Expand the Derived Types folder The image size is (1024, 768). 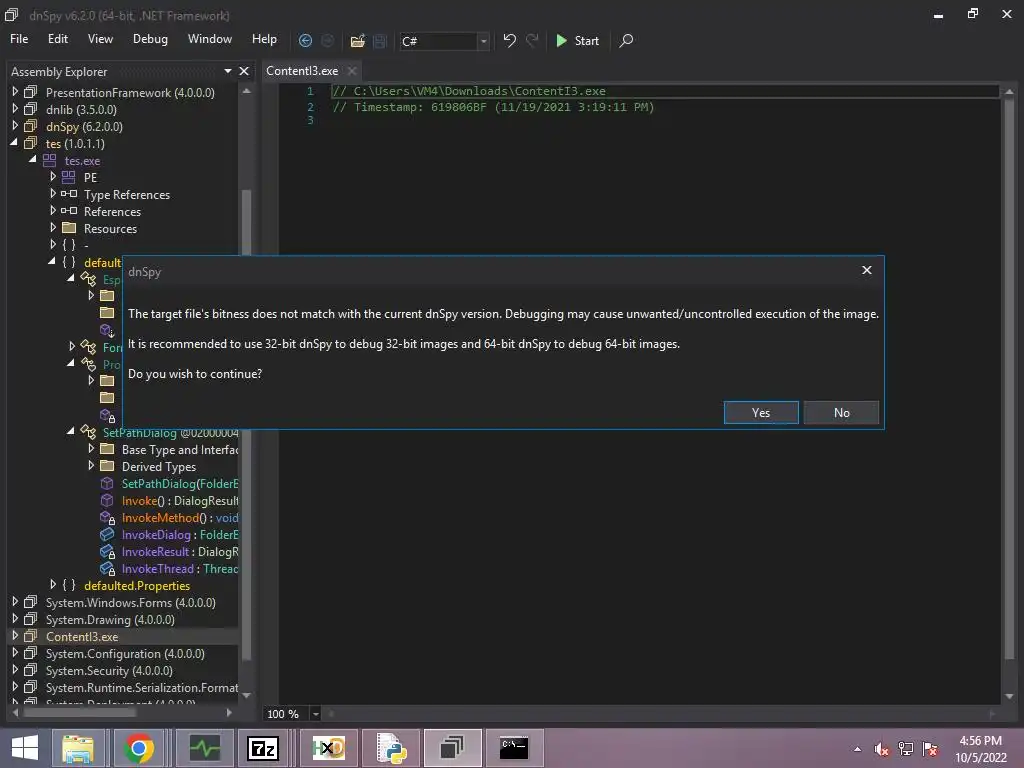coord(91,466)
